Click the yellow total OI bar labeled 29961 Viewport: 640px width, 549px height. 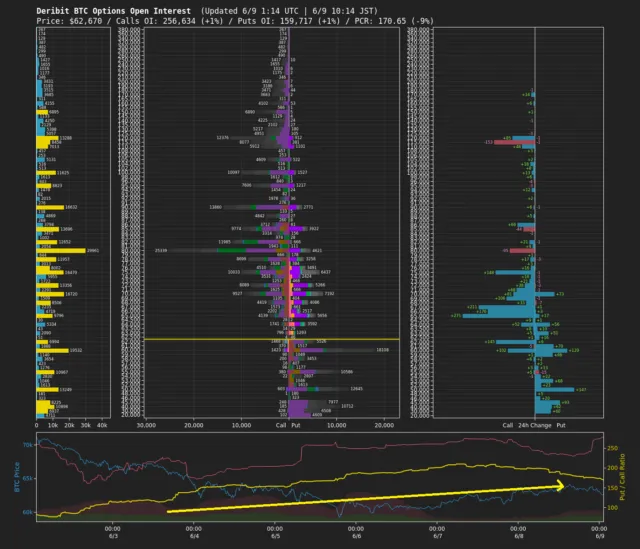point(61,251)
